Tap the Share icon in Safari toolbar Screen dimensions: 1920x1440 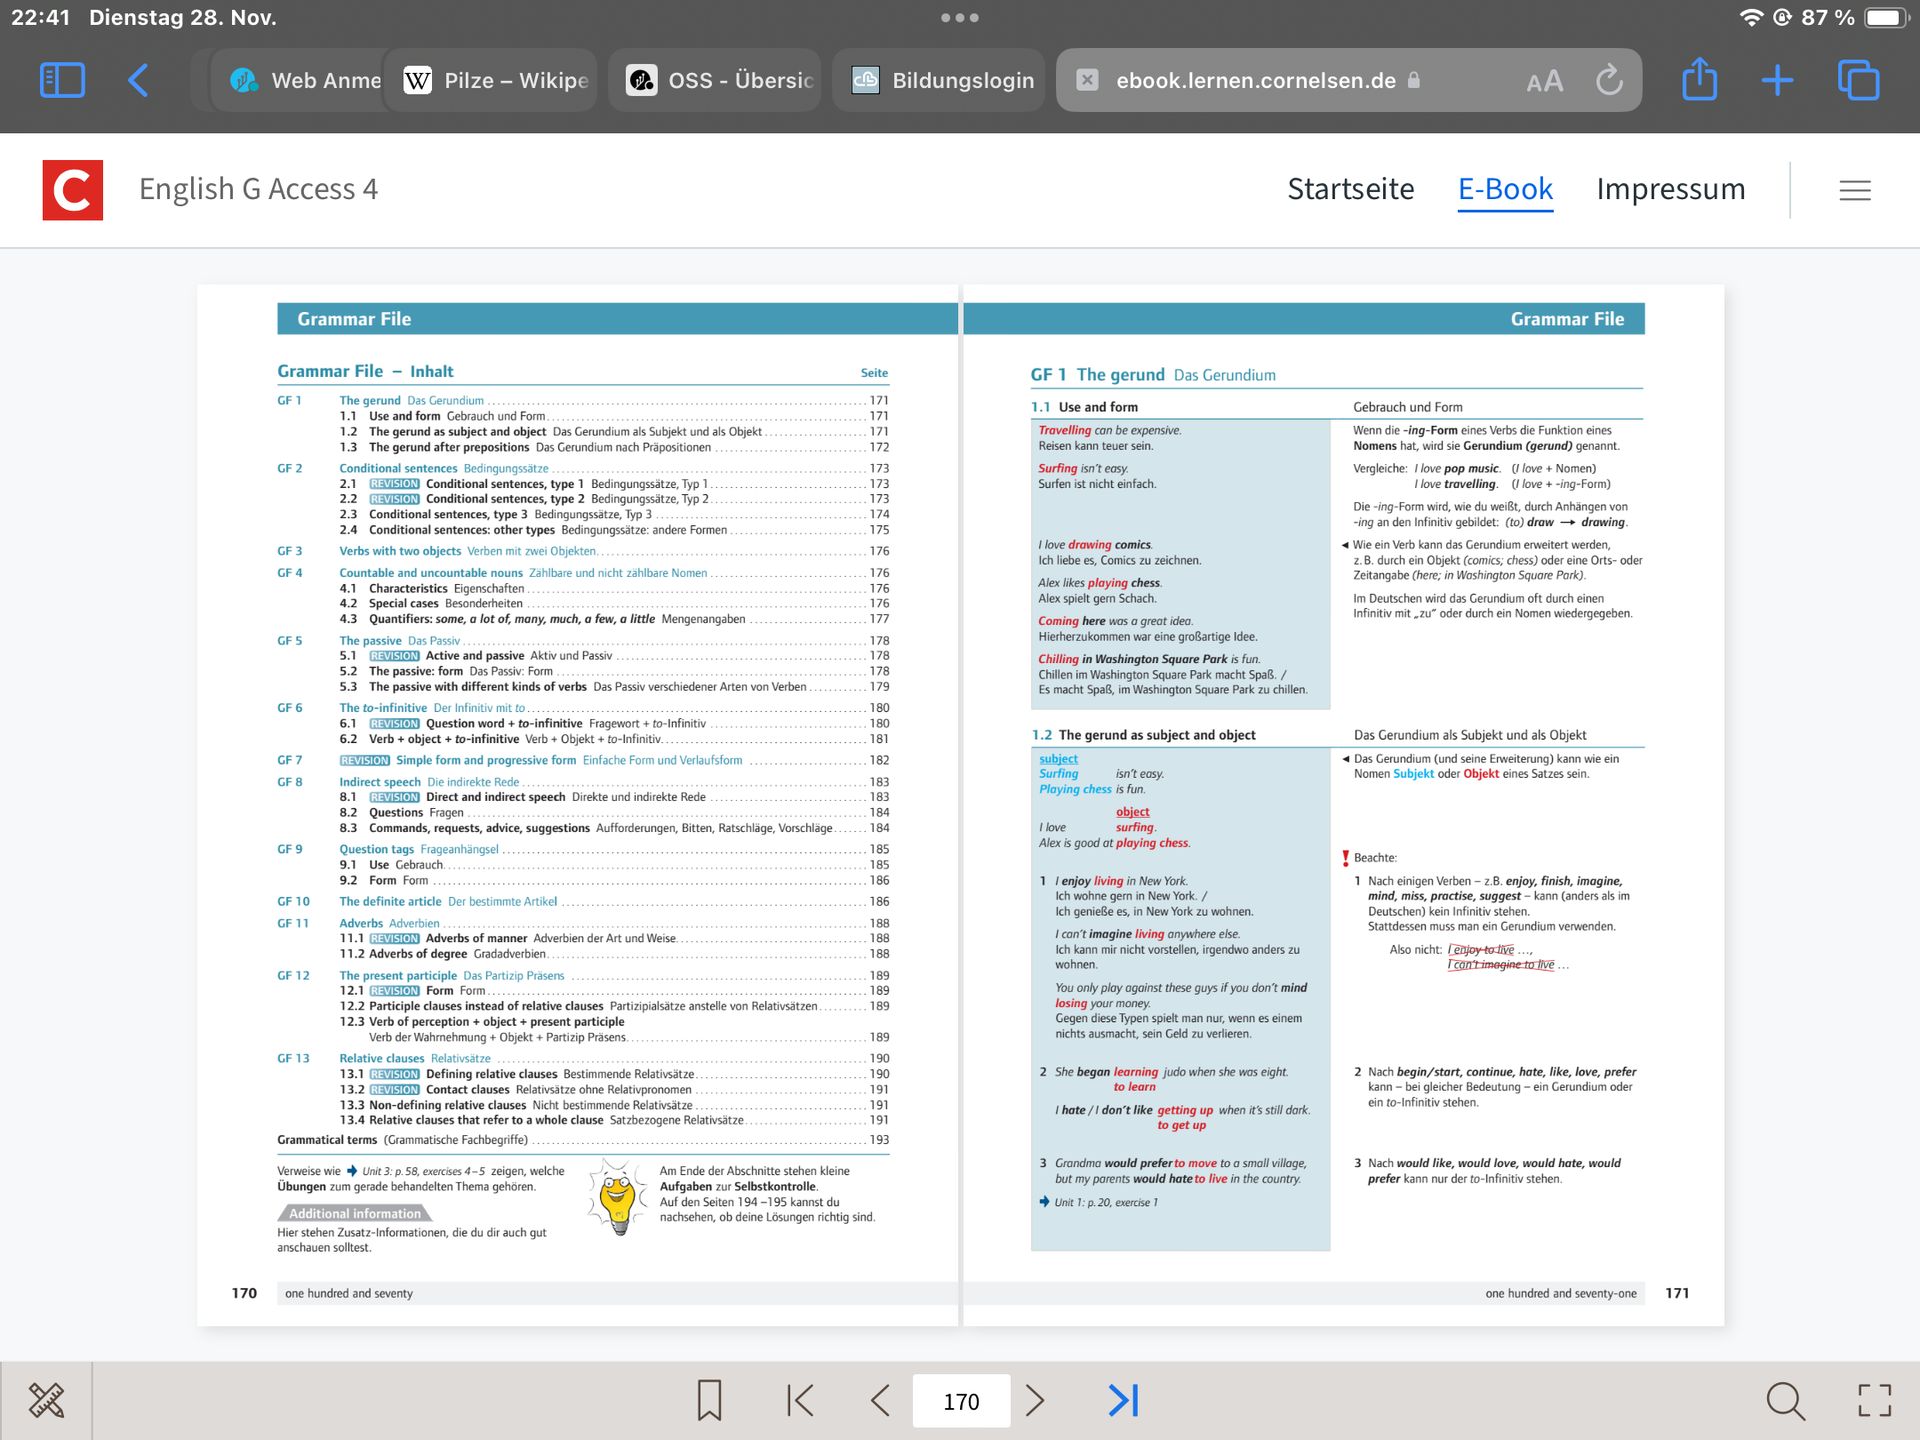click(1699, 80)
